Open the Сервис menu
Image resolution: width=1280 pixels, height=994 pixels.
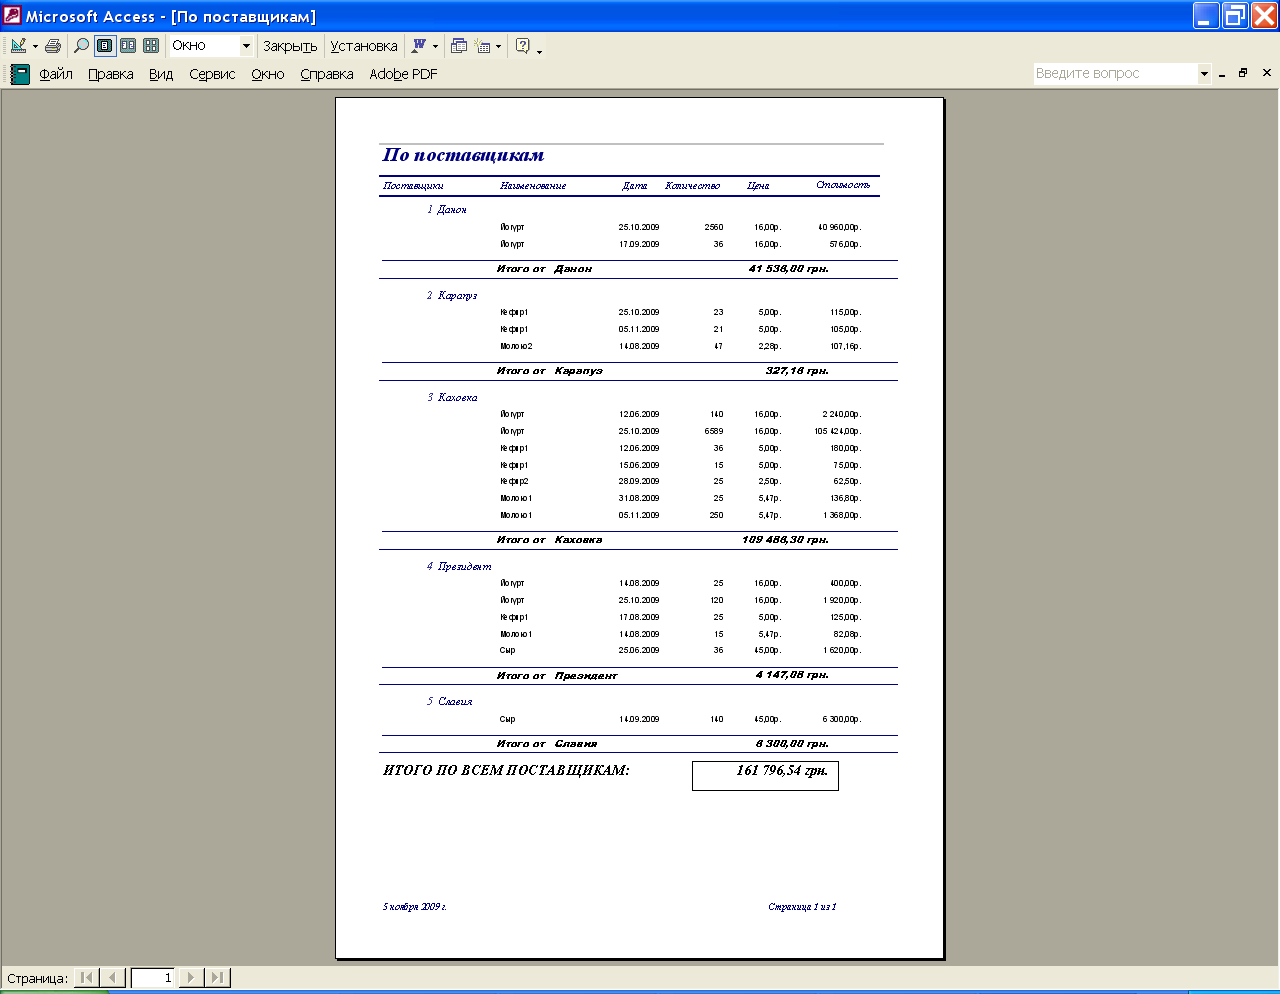click(212, 74)
